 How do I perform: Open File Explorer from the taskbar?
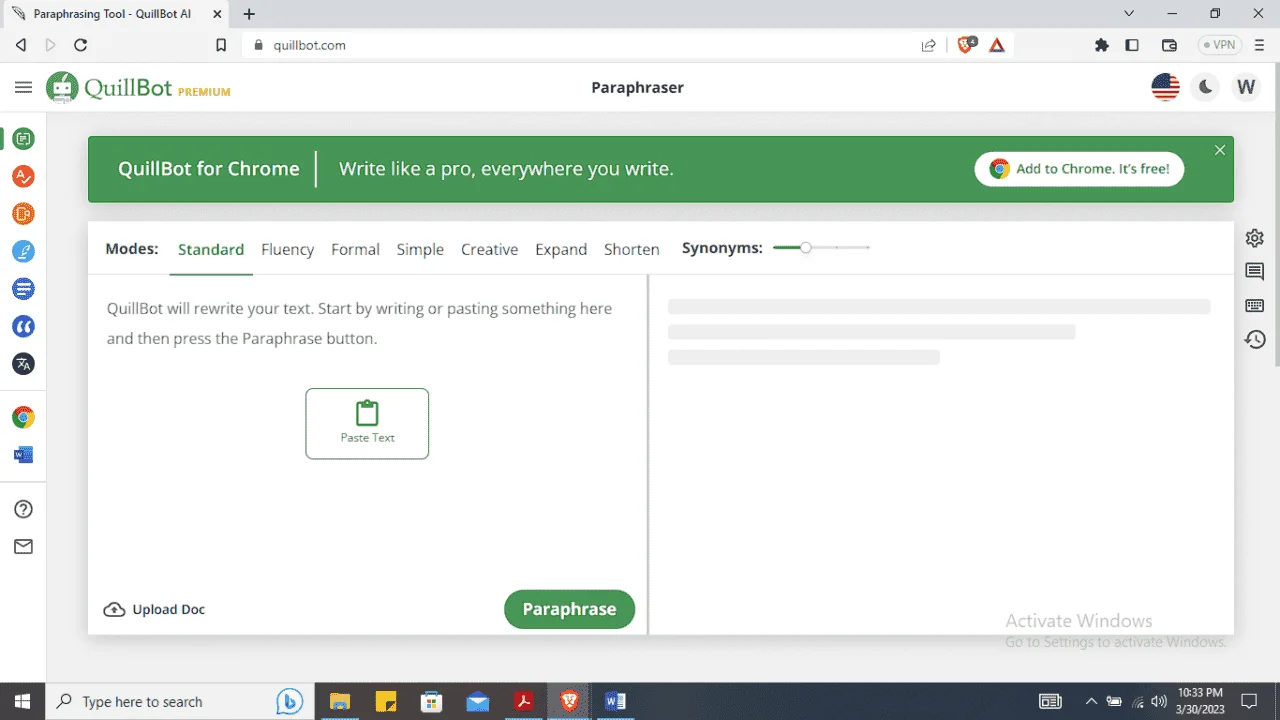pos(340,701)
